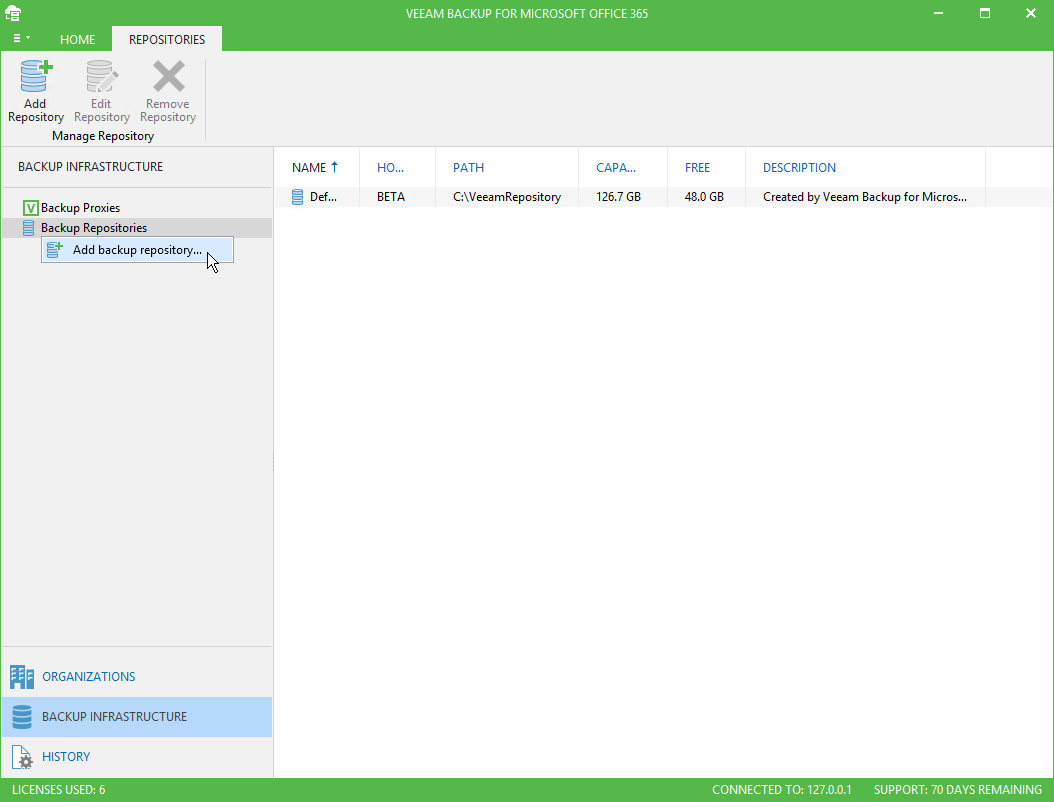Image resolution: width=1054 pixels, height=802 pixels.
Task: Sort by the NAME column header
Action: (x=309, y=167)
